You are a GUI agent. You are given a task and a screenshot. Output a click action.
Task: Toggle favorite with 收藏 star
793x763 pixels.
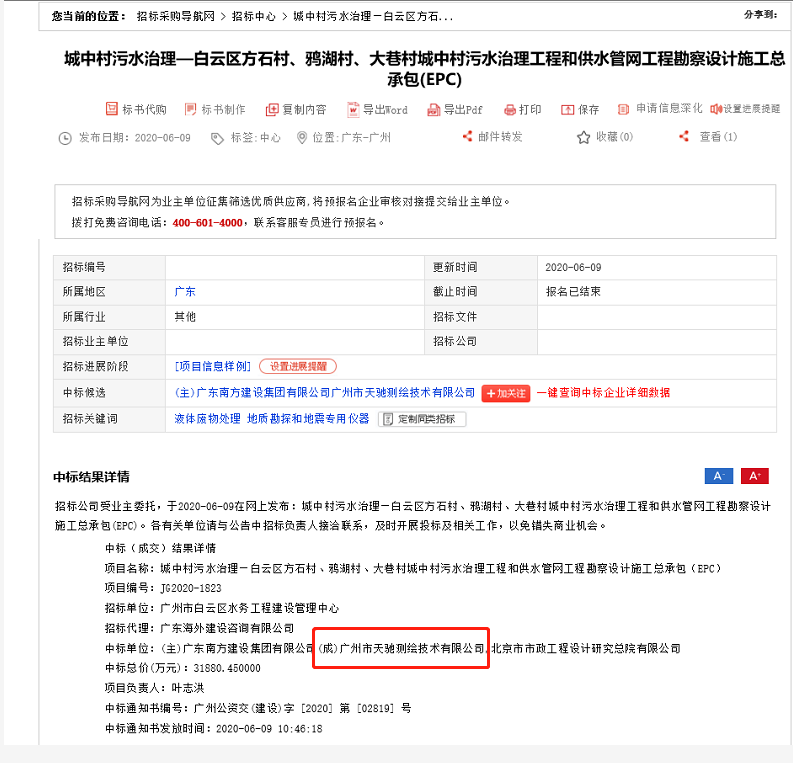click(584, 137)
